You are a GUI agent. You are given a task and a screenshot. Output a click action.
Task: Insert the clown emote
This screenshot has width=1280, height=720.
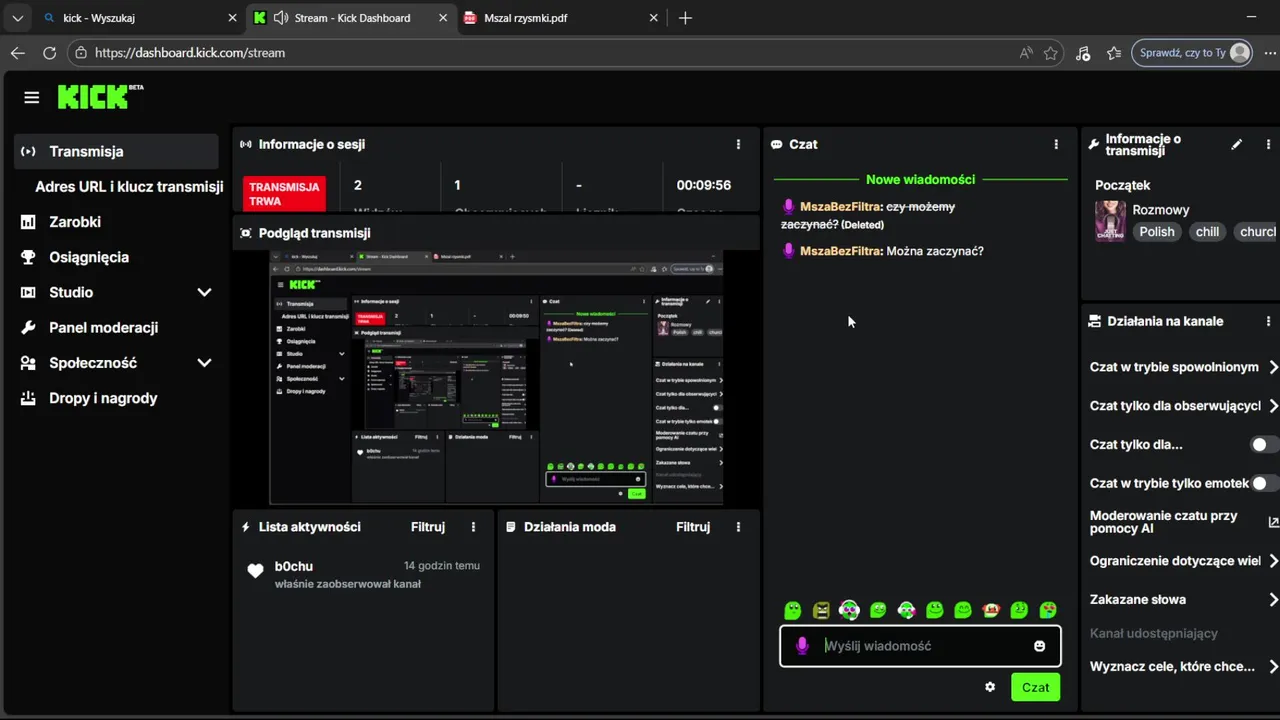pos(991,610)
